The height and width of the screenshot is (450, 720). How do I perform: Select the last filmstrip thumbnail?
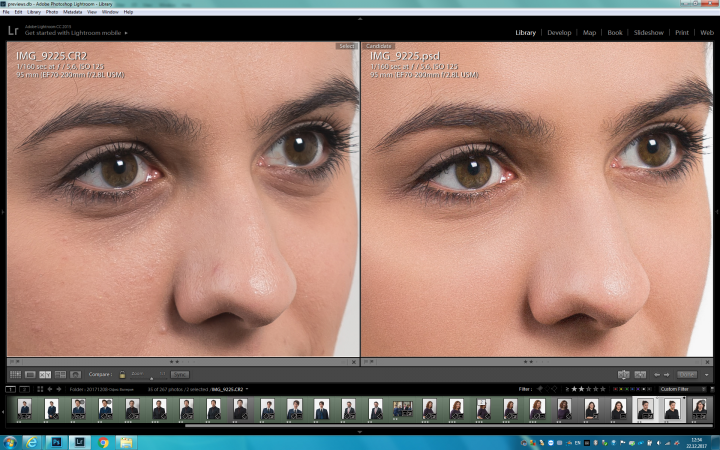(x=699, y=409)
